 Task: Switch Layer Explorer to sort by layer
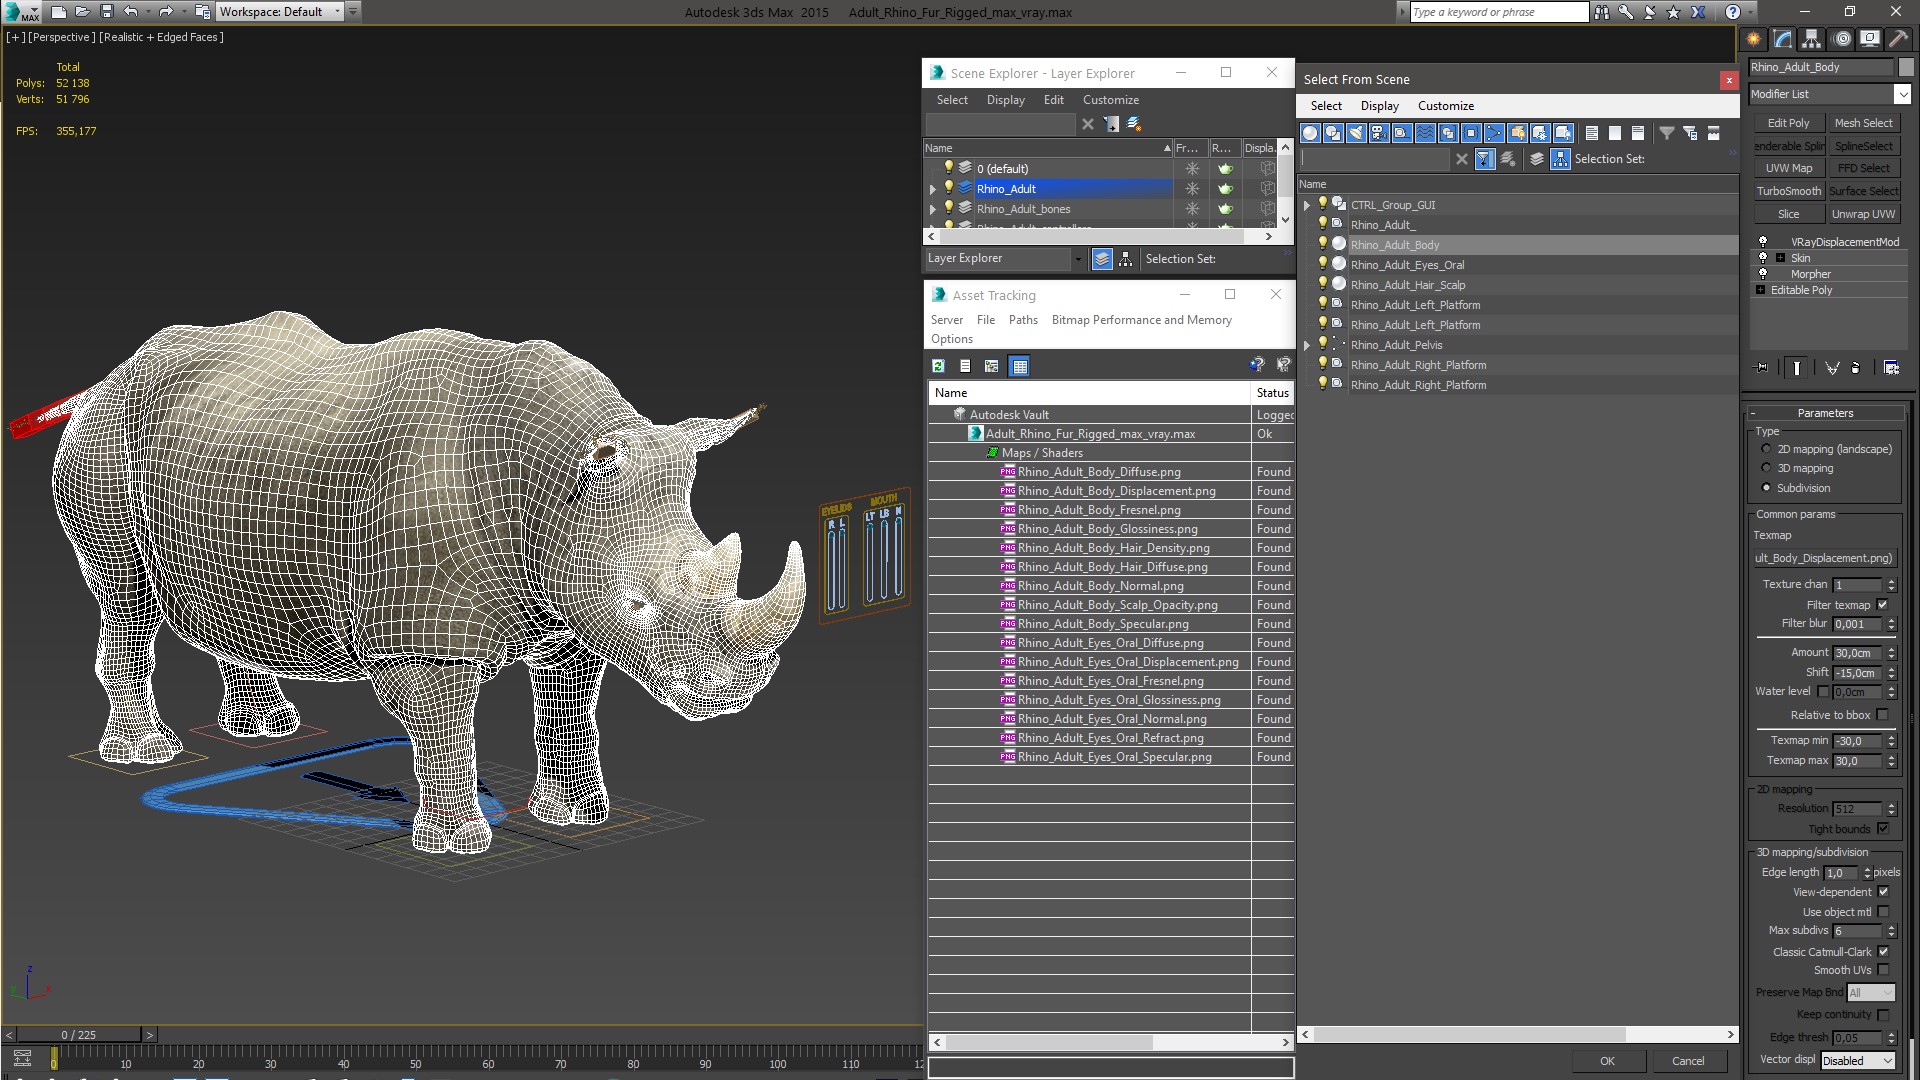click(x=1102, y=259)
